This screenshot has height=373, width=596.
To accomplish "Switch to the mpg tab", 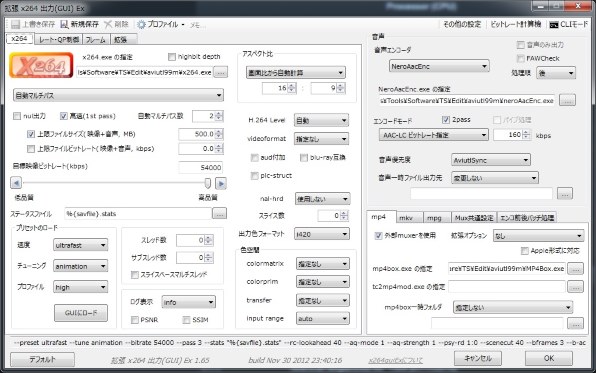I will click(x=437, y=217).
